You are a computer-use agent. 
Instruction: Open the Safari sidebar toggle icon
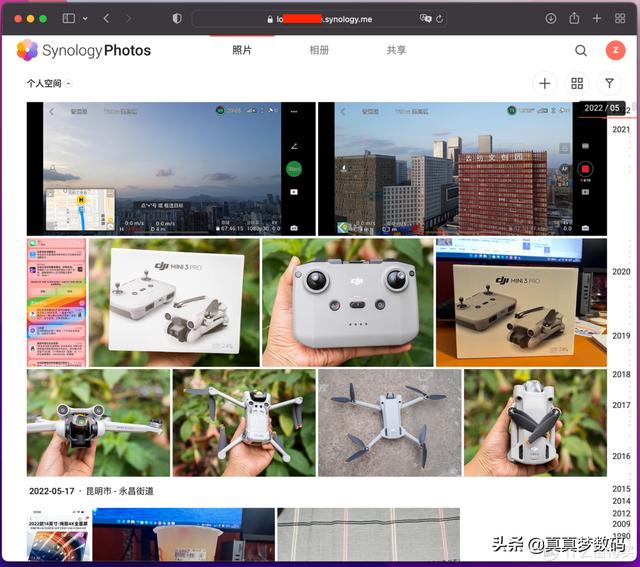click(69, 18)
